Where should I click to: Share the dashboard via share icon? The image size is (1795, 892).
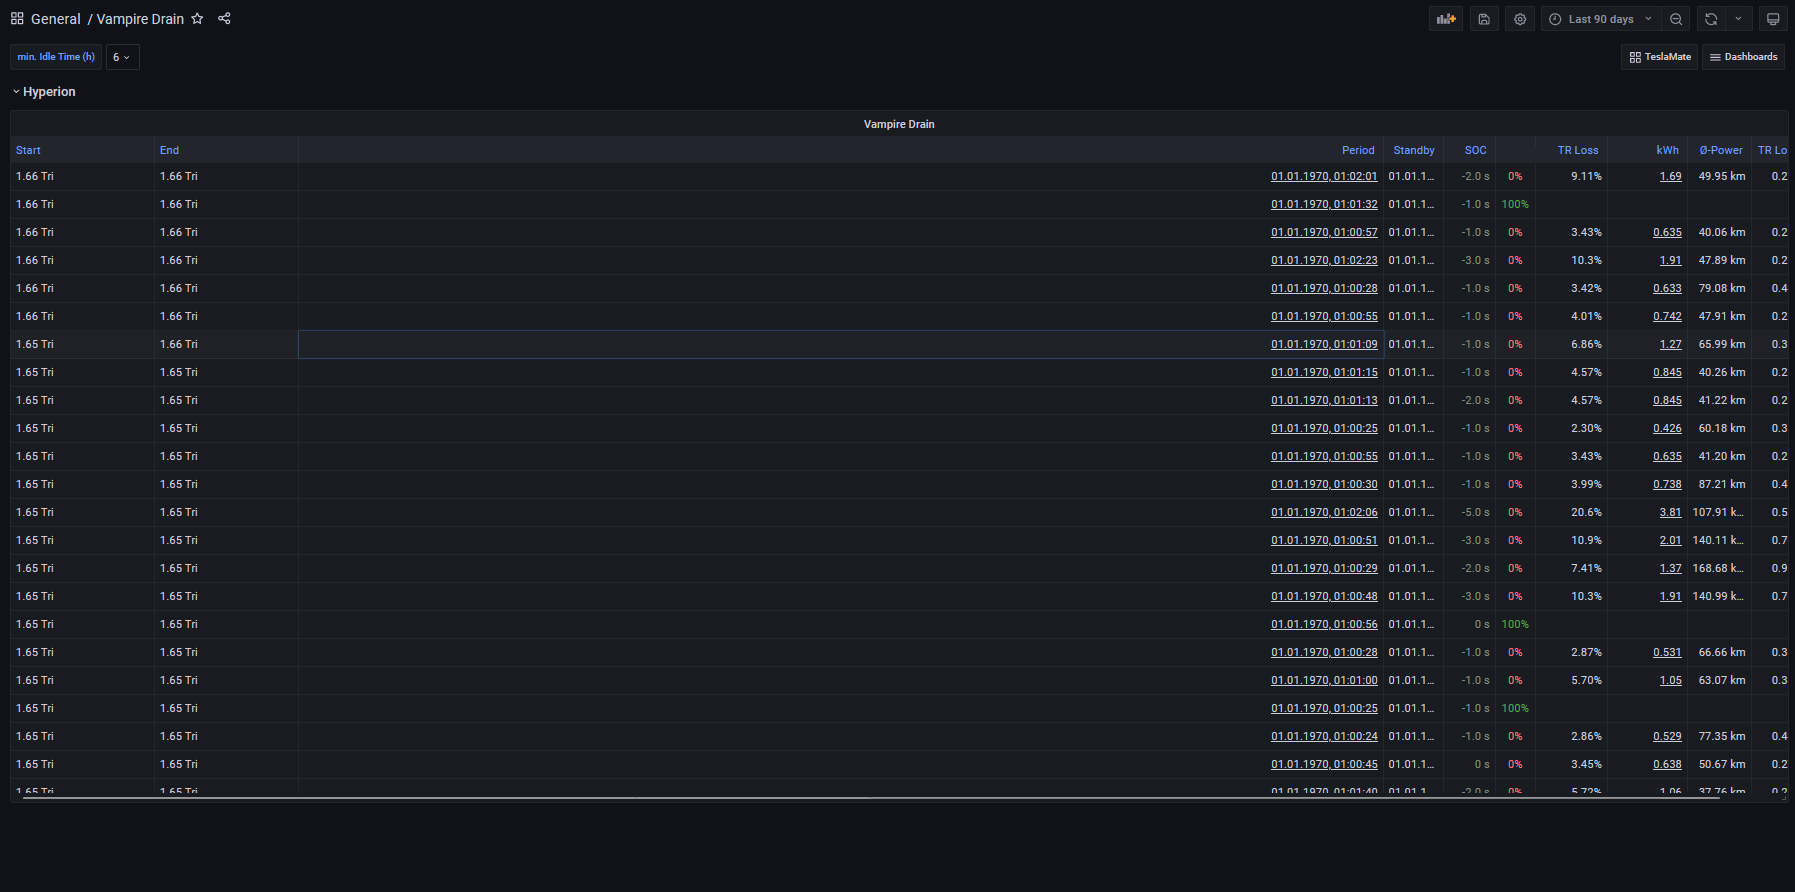click(224, 19)
